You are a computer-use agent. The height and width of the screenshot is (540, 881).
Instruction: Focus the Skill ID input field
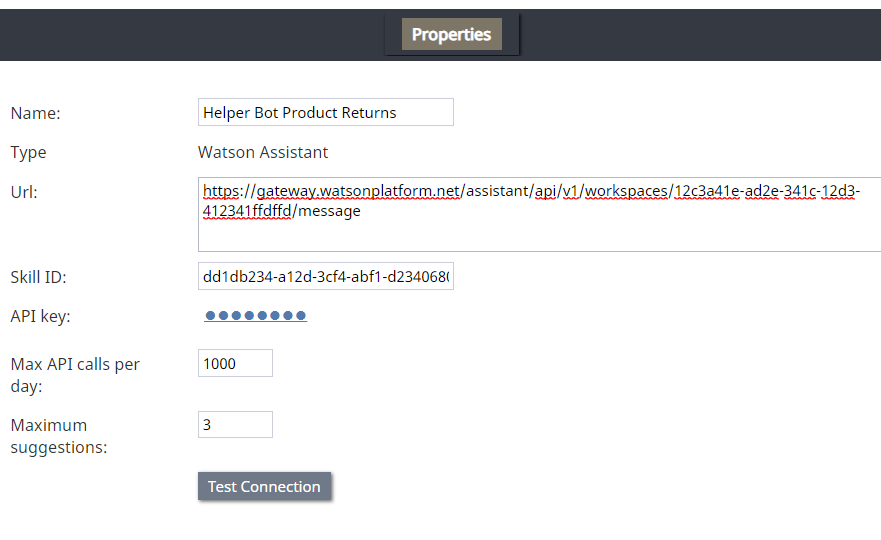pos(325,276)
